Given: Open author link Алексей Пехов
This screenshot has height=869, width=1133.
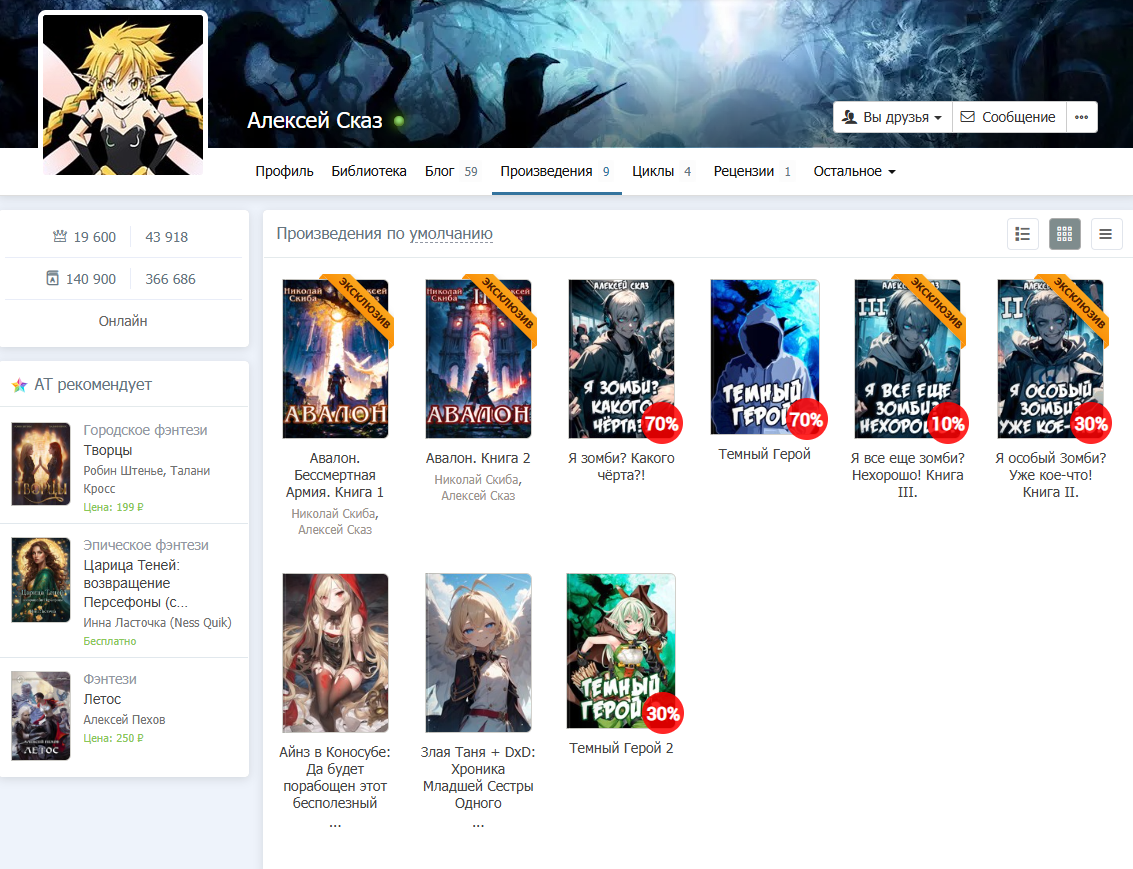Looking at the screenshot, I should pyautogui.click(x=124, y=719).
